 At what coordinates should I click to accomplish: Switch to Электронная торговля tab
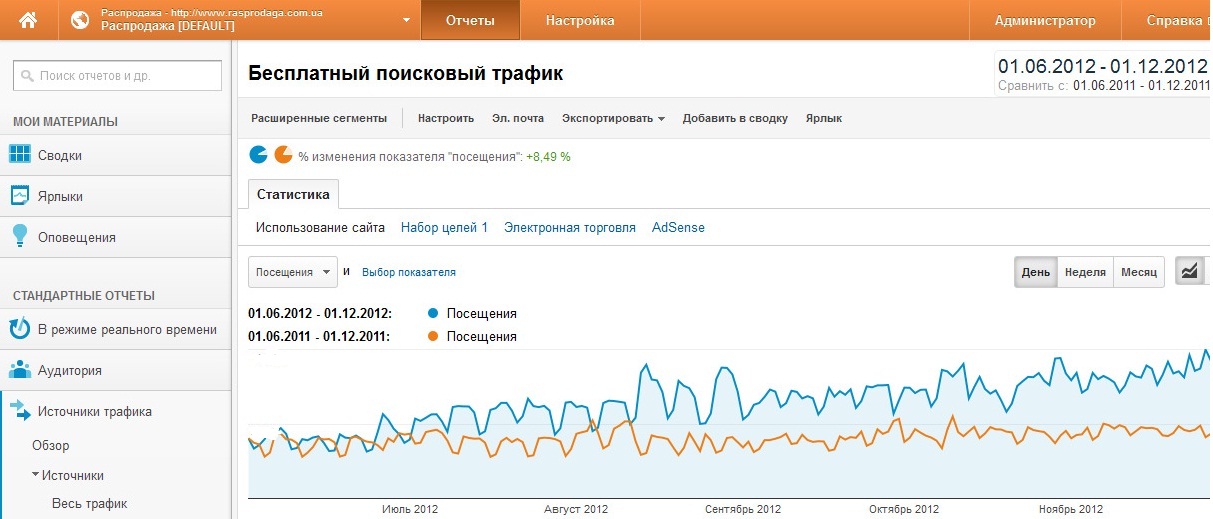tap(569, 227)
